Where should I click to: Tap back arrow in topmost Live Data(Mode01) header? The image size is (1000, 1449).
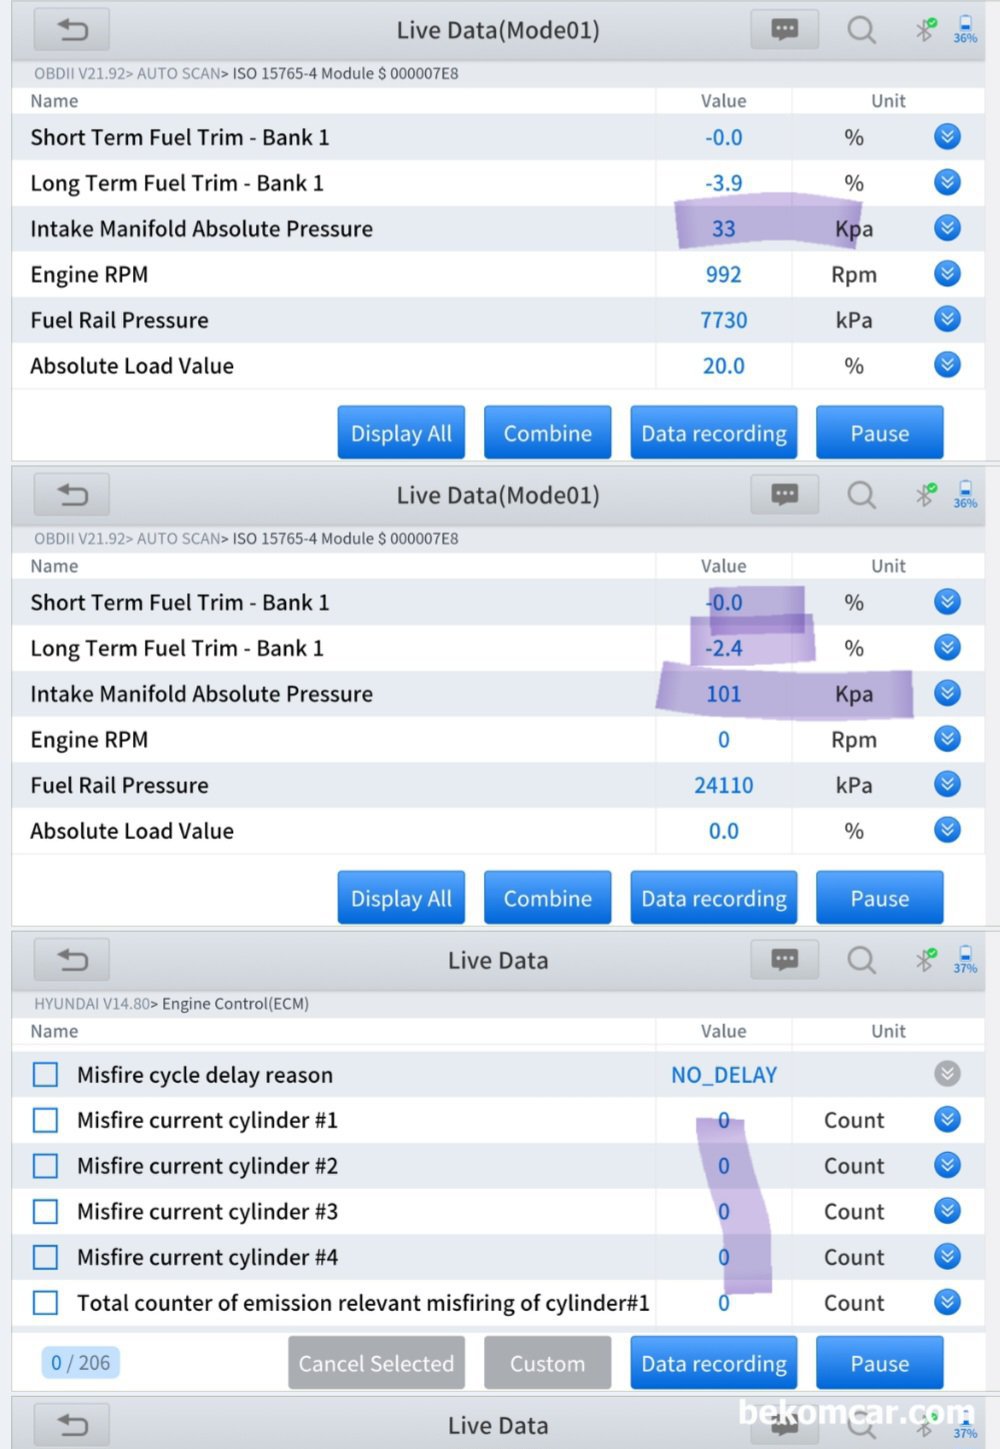point(72,30)
